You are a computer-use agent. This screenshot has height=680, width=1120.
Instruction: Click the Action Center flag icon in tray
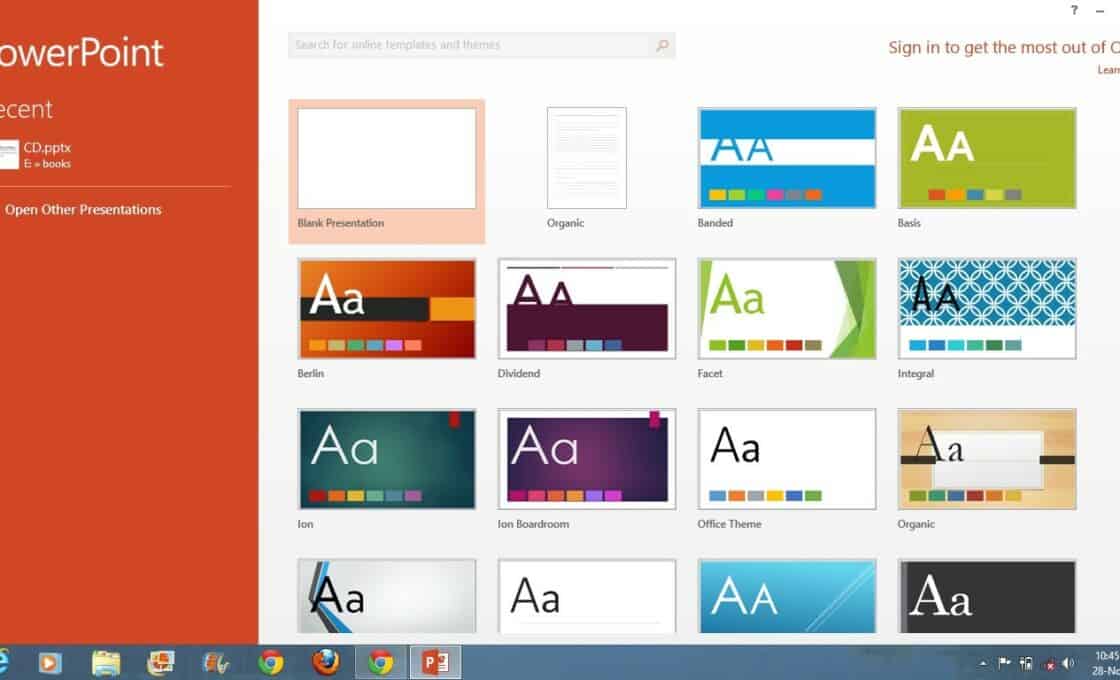pos(1004,664)
